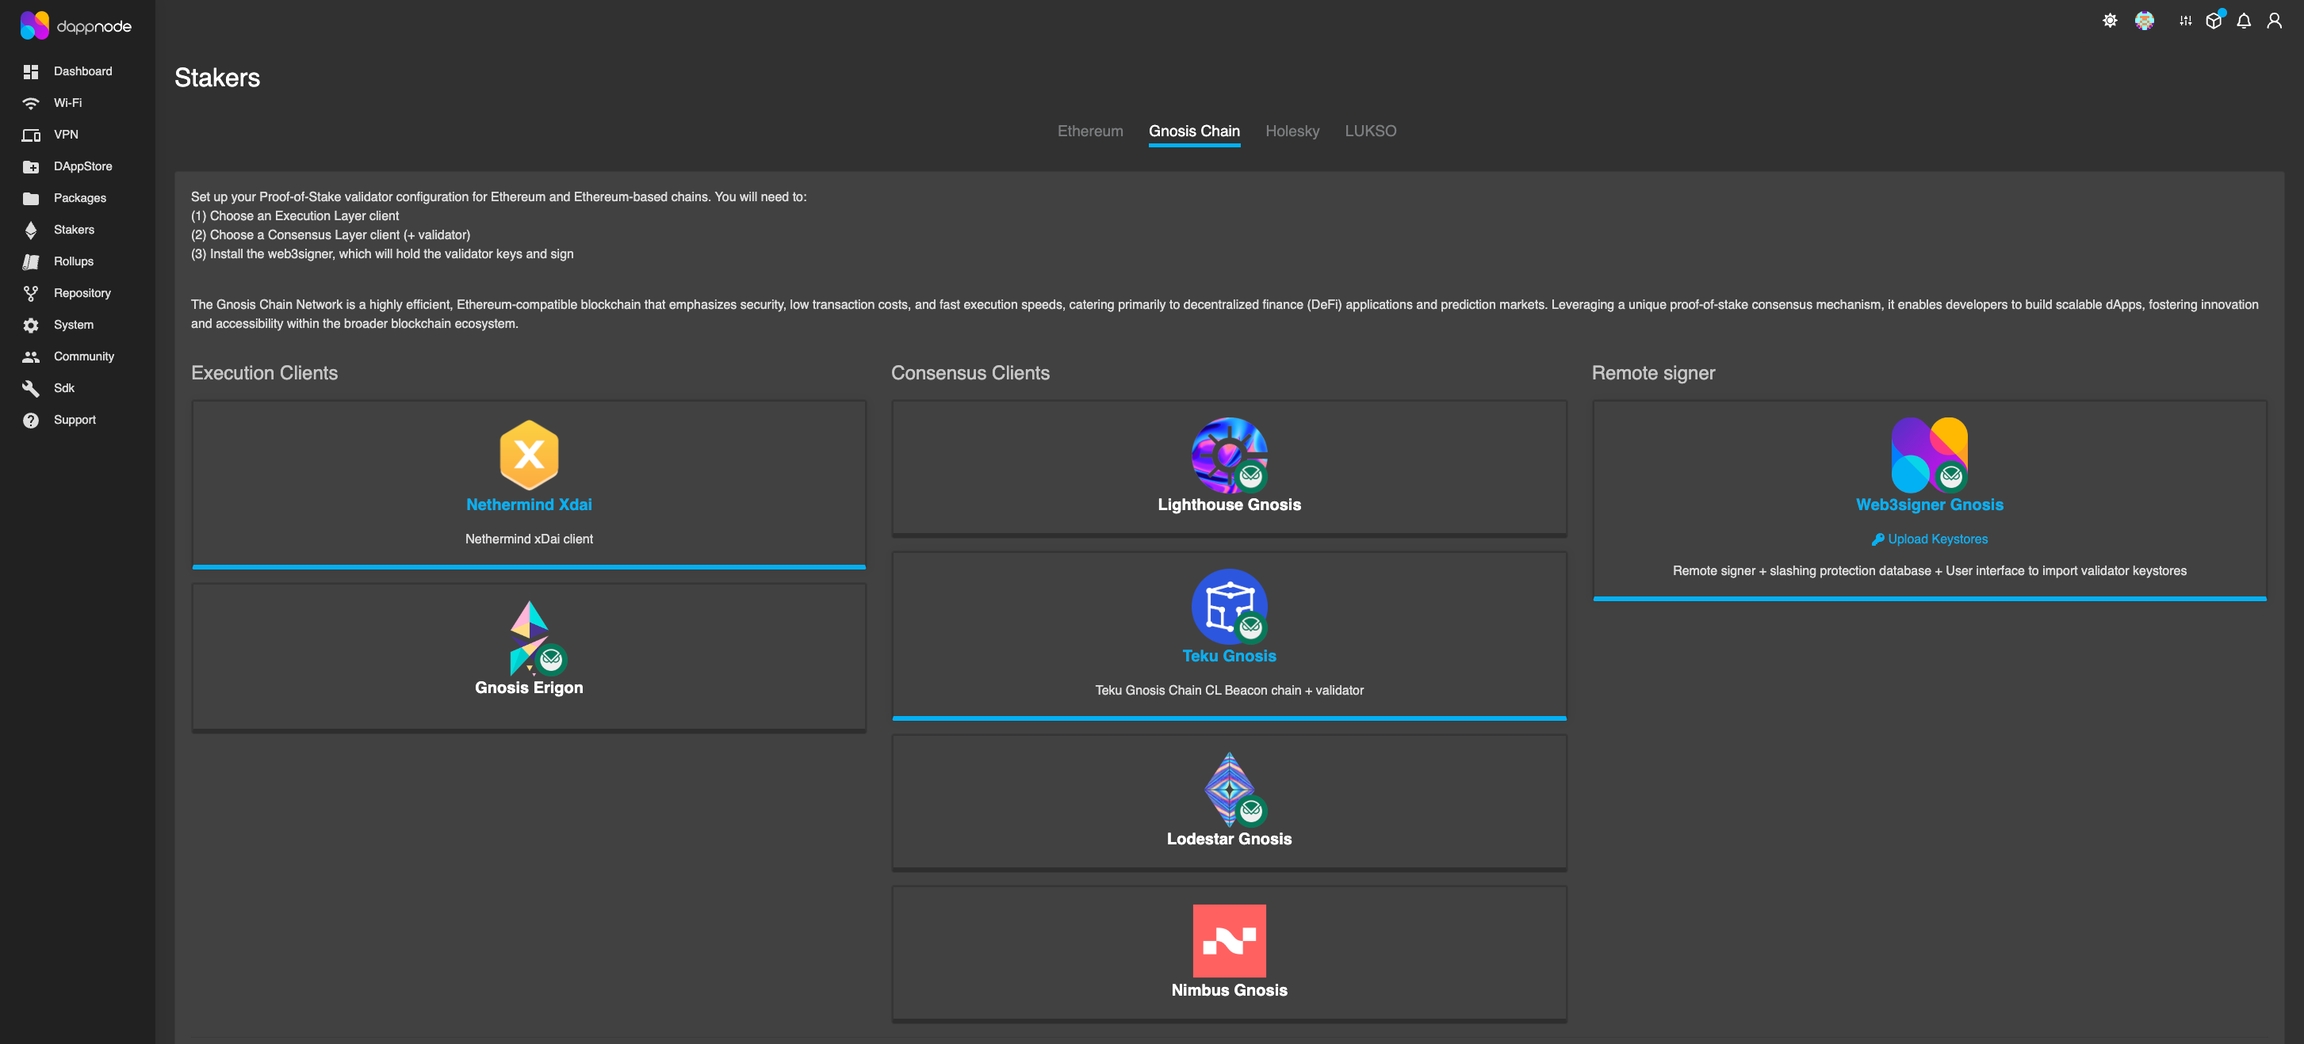Screen dimensions: 2304x1044
Task: Switch to the Holesky tab
Action: point(1291,131)
